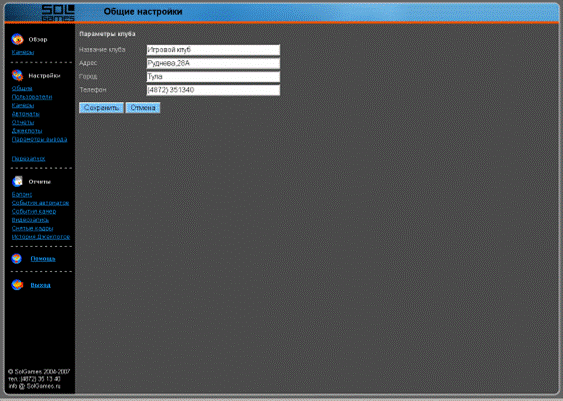Click the Название клуба label
563x401 pixels.
(102, 50)
